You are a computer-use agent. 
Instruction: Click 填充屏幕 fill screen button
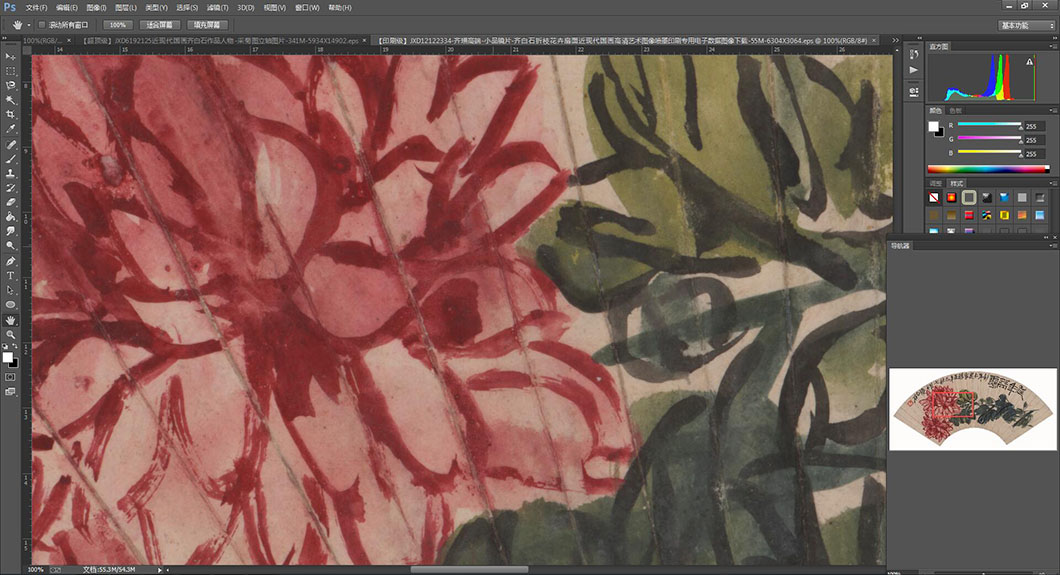coord(207,25)
